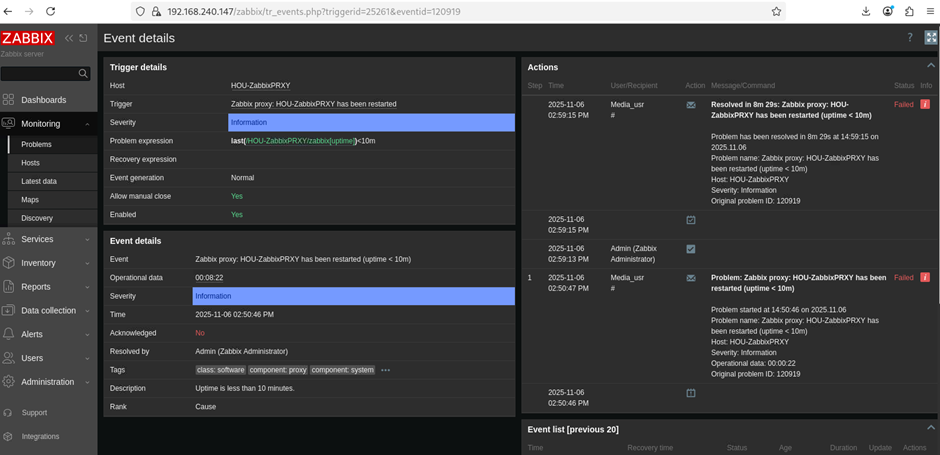
Task: Collapse the sidebar using double-chevron icon
Action: click(x=69, y=38)
